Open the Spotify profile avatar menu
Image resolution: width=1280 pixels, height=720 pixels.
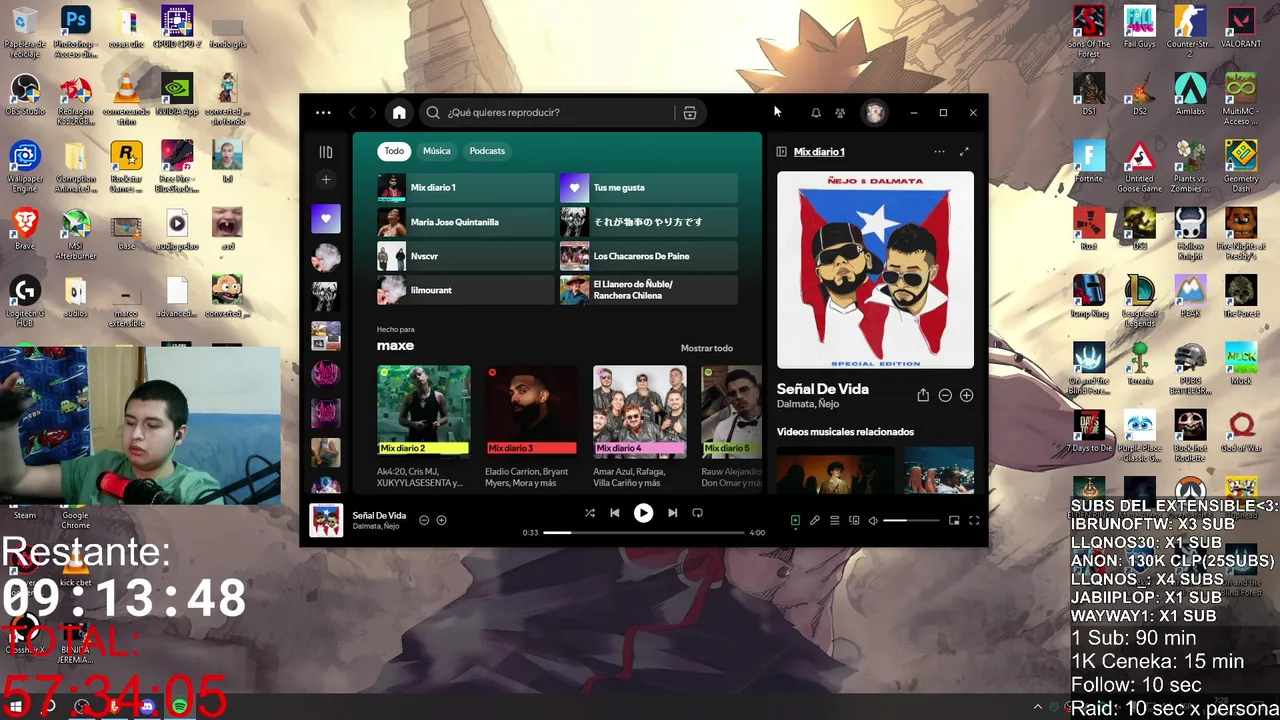point(875,113)
